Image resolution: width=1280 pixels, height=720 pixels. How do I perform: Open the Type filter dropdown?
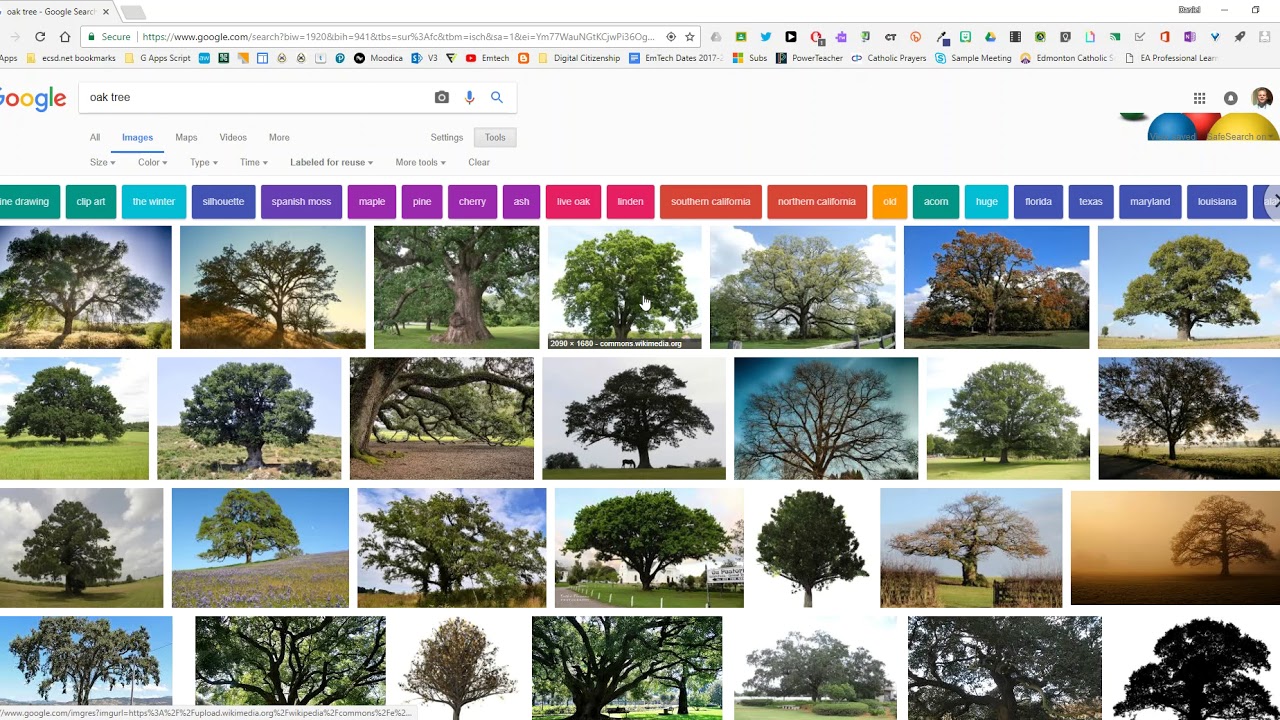click(203, 162)
